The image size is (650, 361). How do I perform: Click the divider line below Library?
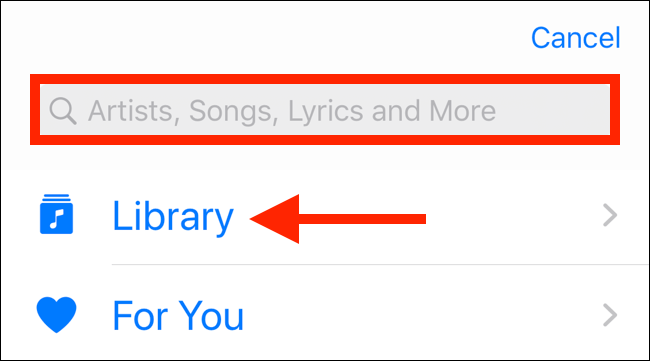click(380, 264)
